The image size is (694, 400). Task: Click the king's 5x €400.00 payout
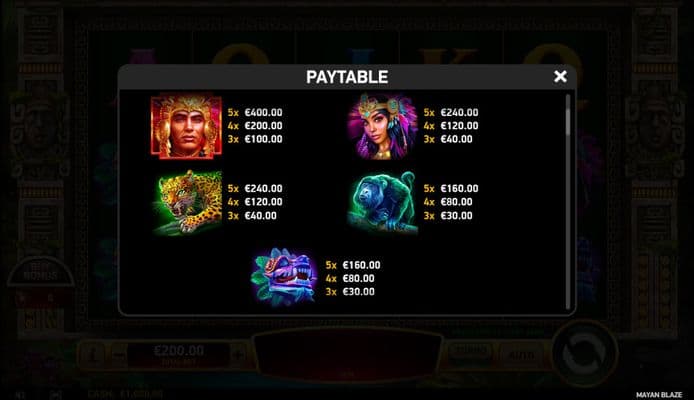[x=255, y=112]
